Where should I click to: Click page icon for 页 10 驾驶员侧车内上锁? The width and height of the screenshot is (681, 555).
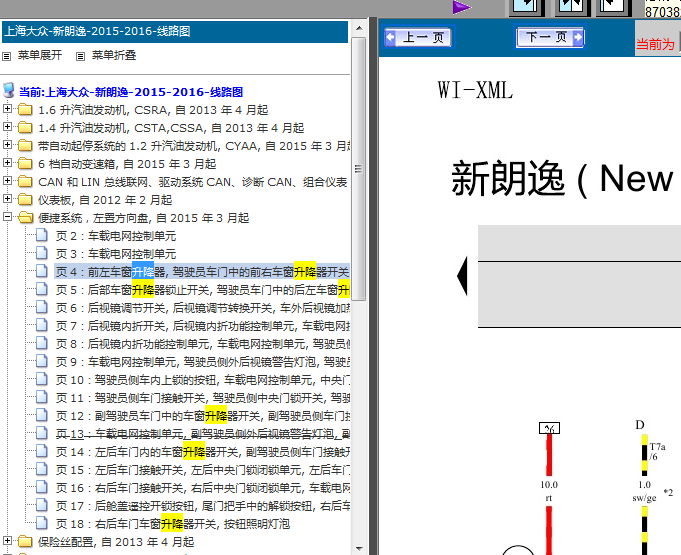tap(42, 380)
